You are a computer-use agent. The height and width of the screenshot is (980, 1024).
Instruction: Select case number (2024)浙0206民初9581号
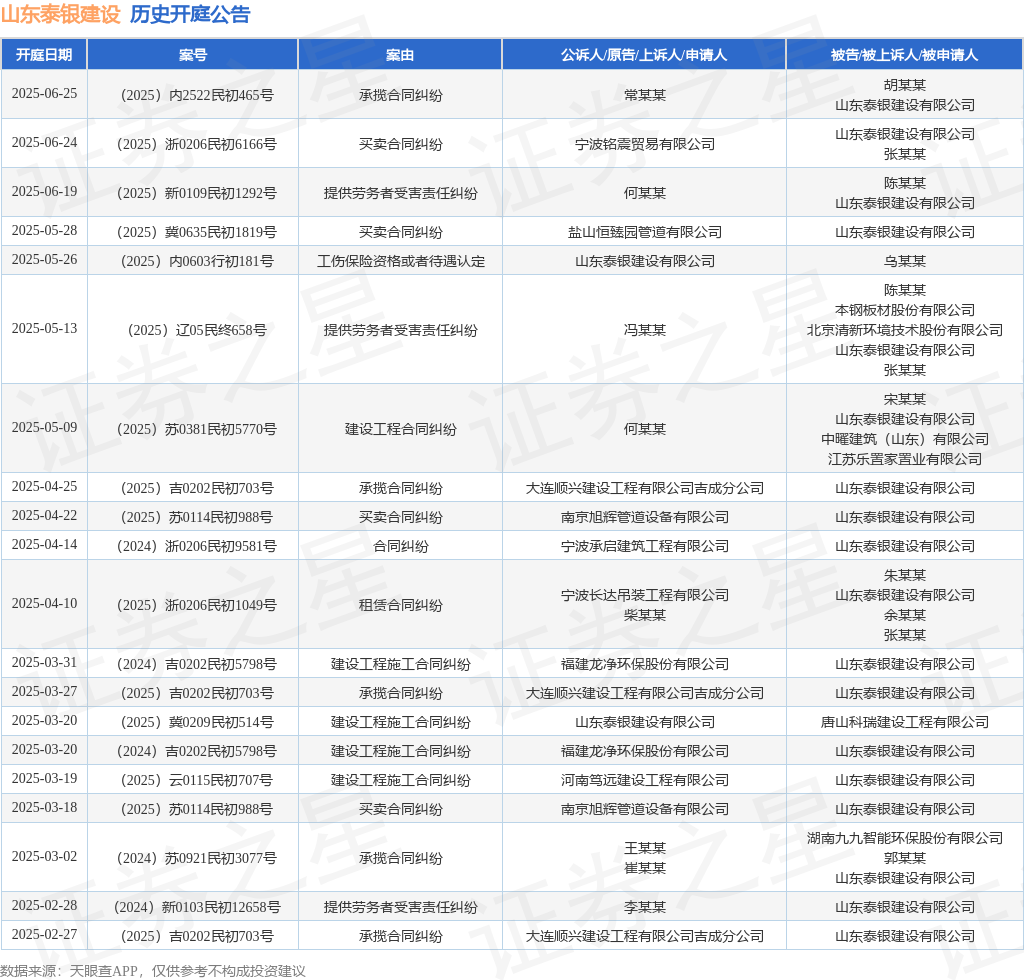coord(197,546)
